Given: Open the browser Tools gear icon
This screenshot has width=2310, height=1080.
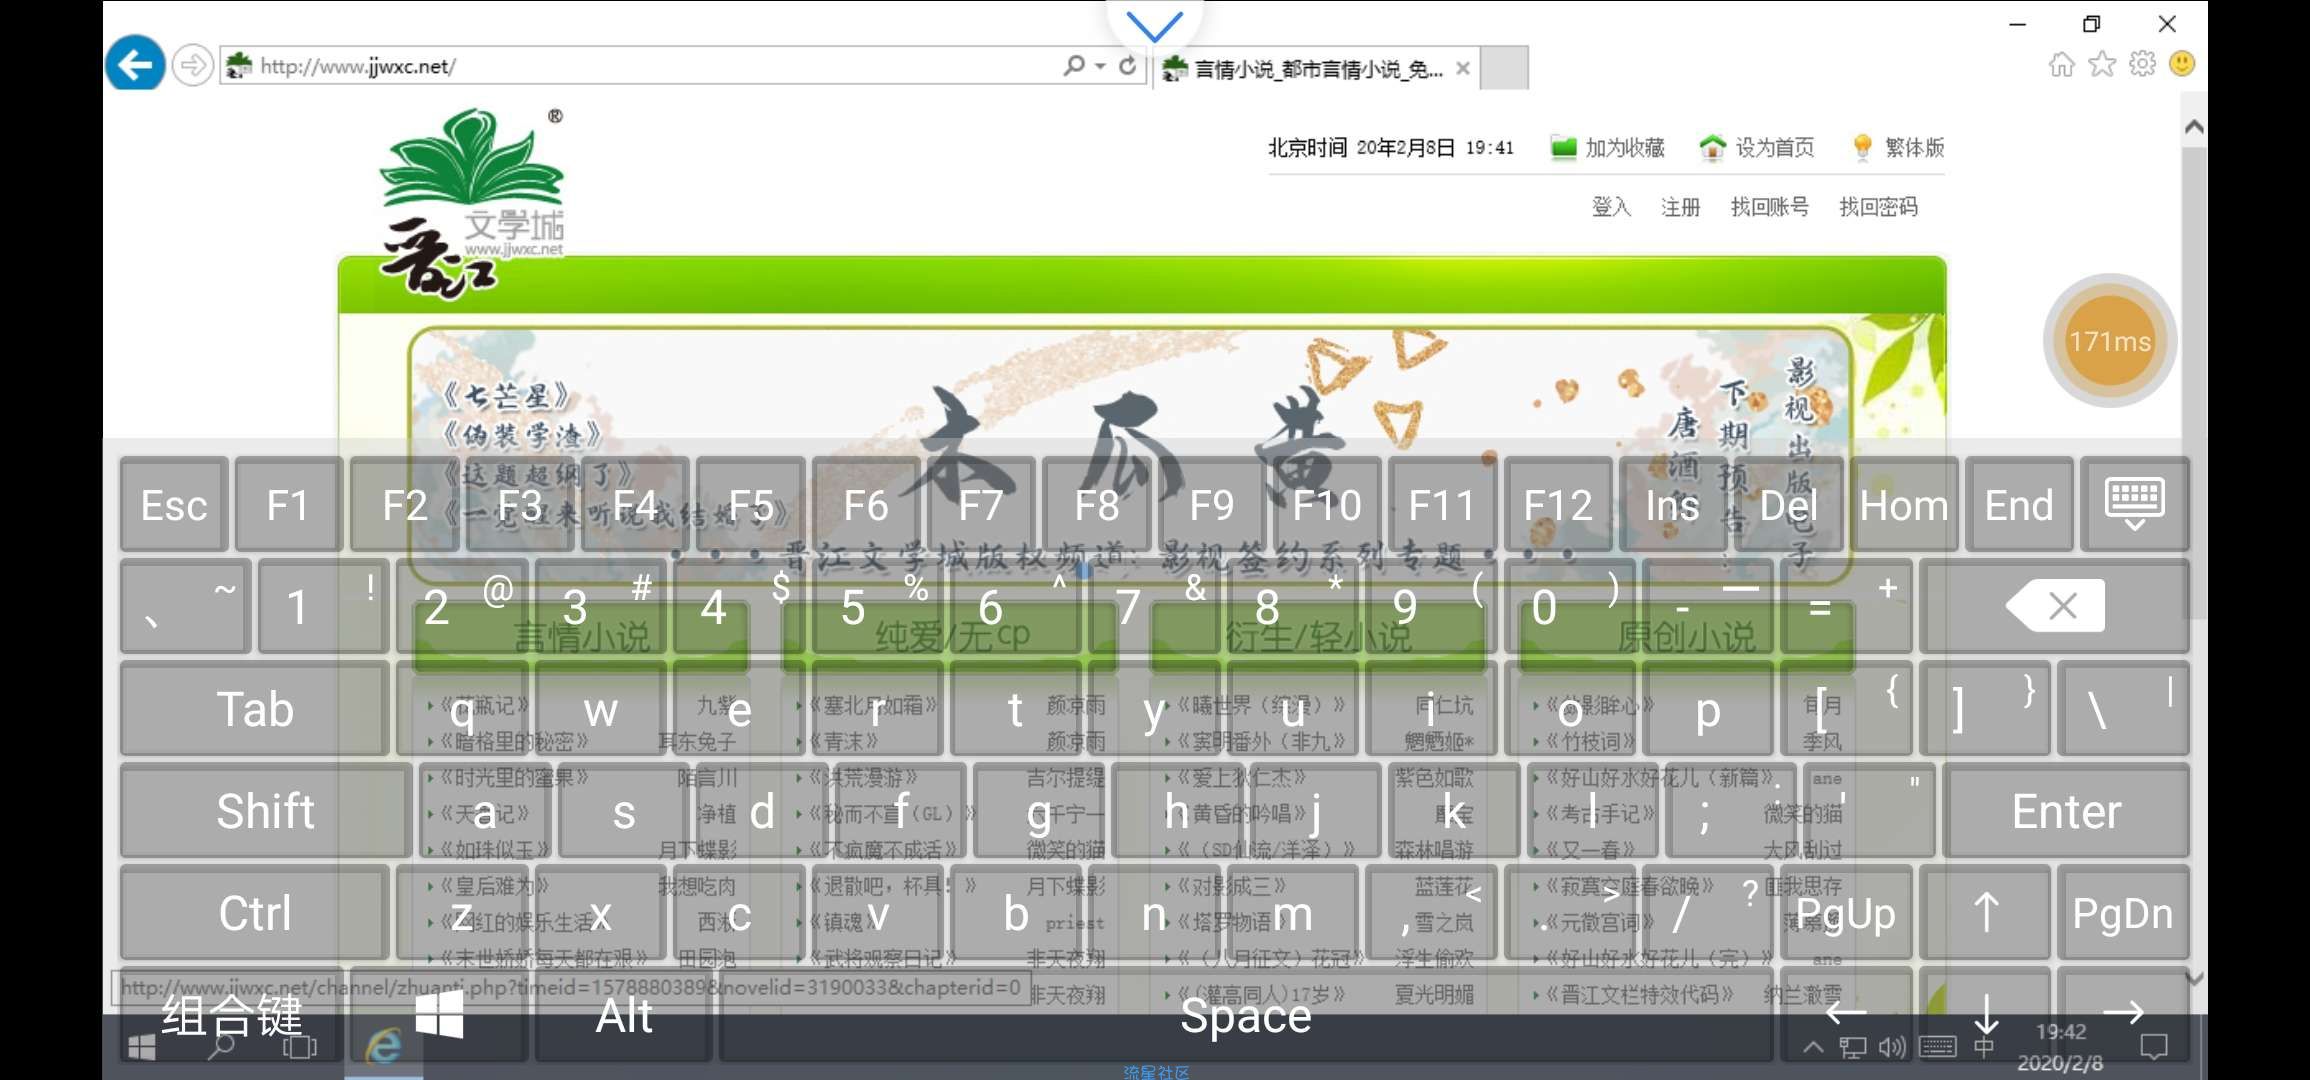Looking at the screenshot, I should tap(2142, 65).
